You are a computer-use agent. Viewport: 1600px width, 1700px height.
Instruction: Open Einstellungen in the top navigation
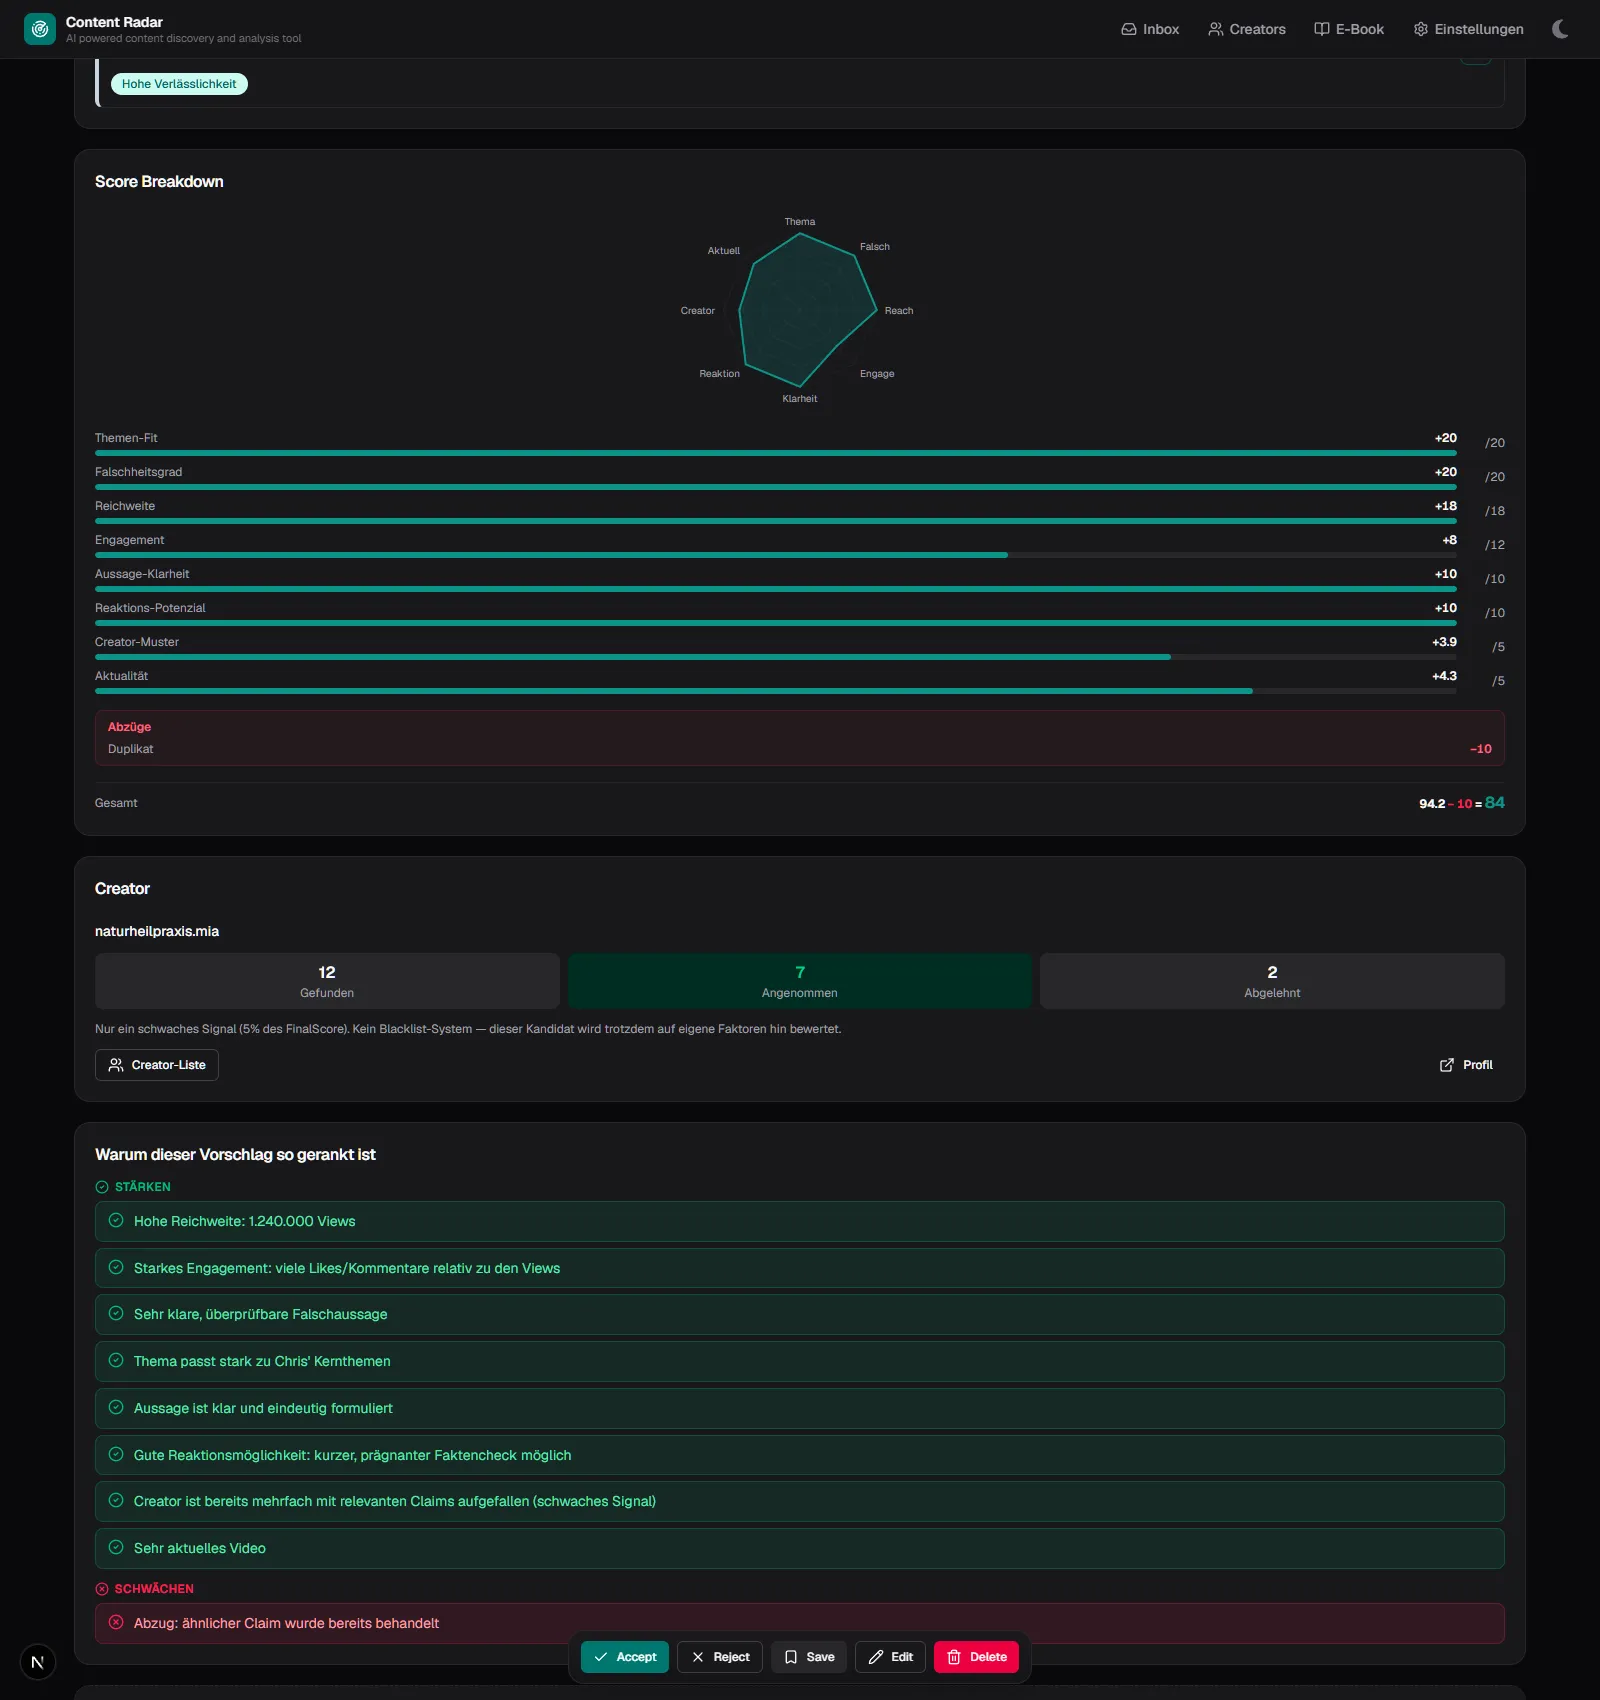(x=1468, y=29)
